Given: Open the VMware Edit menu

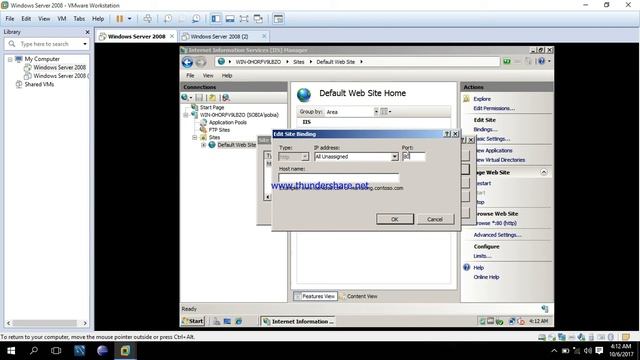Looking at the screenshot, I should pos(26,19).
